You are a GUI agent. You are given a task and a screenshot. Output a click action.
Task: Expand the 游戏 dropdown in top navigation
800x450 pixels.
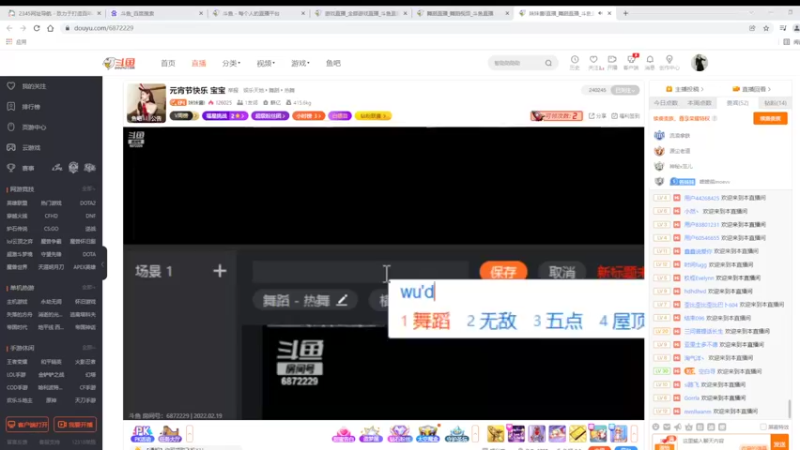pos(301,63)
